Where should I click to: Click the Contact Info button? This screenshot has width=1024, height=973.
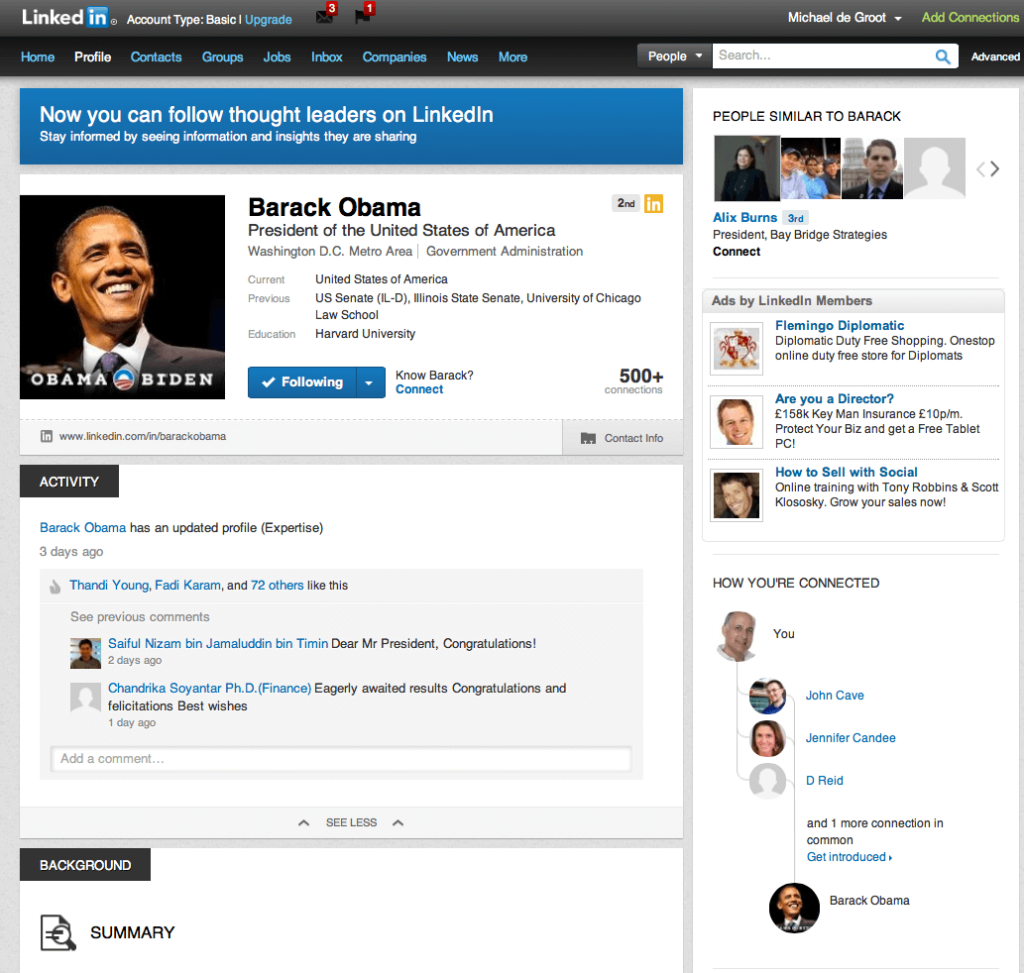[622, 438]
